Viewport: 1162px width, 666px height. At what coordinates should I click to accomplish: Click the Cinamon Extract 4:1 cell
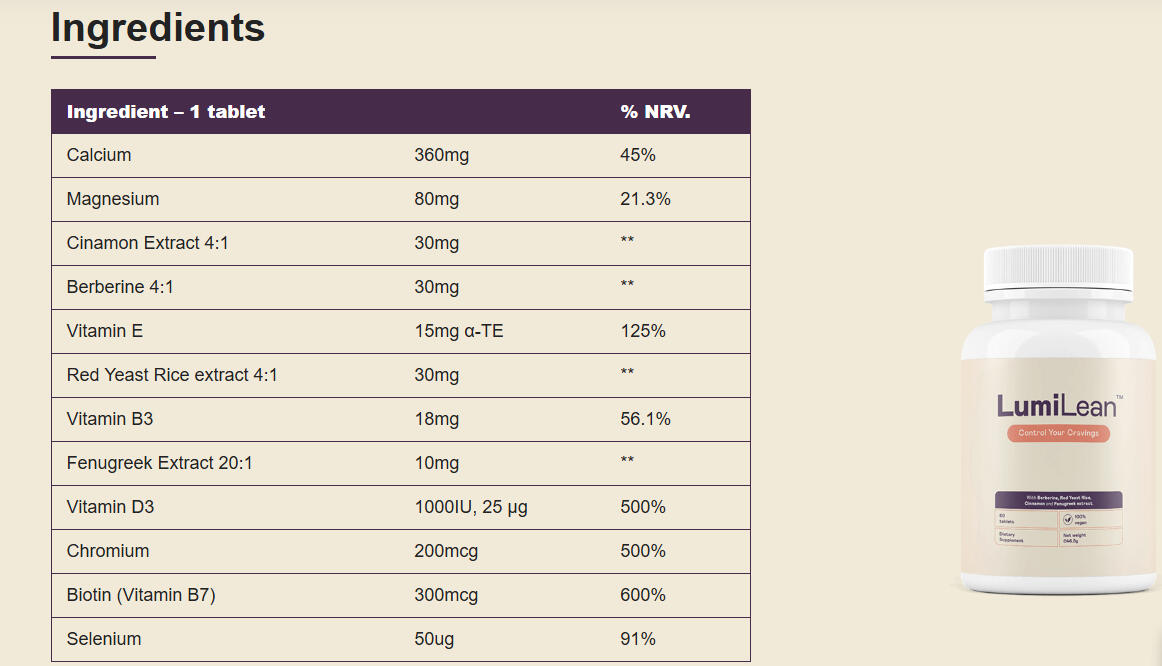(x=148, y=243)
